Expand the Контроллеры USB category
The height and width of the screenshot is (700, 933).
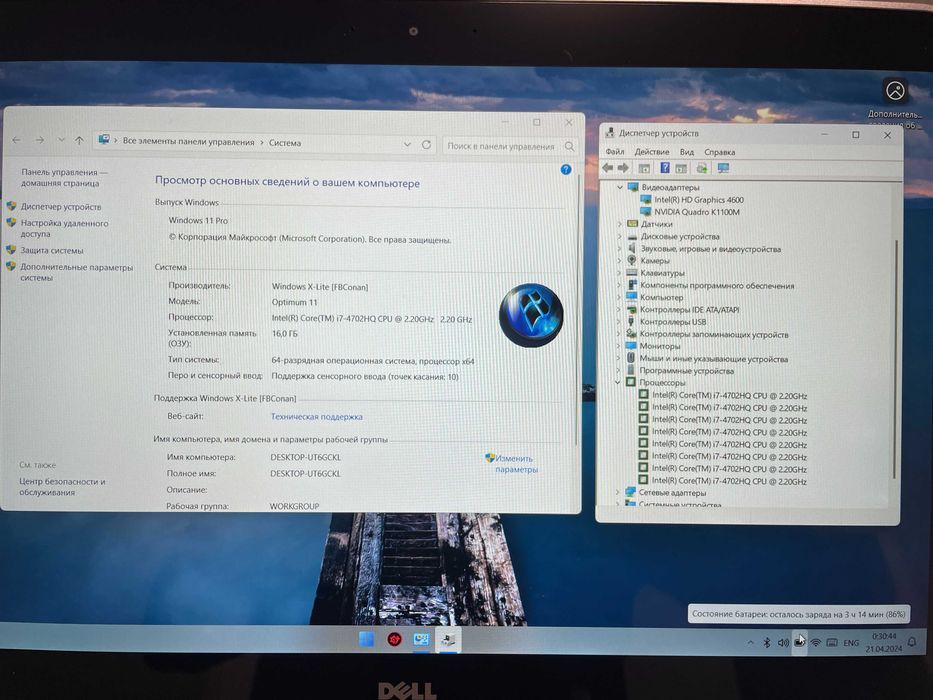[x=619, y=322]
